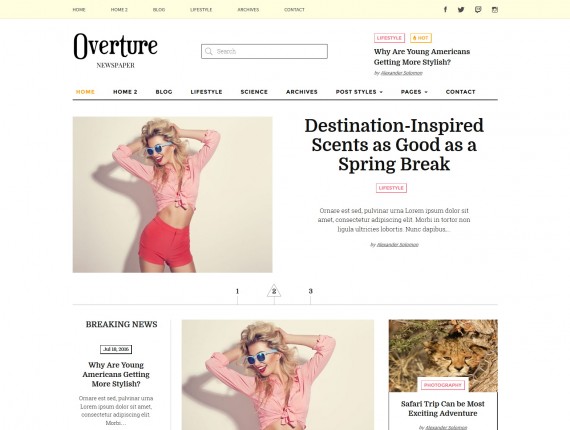
Task: Click Alexander Solomon author link under excerpt
Action: [x=397, y=245]
